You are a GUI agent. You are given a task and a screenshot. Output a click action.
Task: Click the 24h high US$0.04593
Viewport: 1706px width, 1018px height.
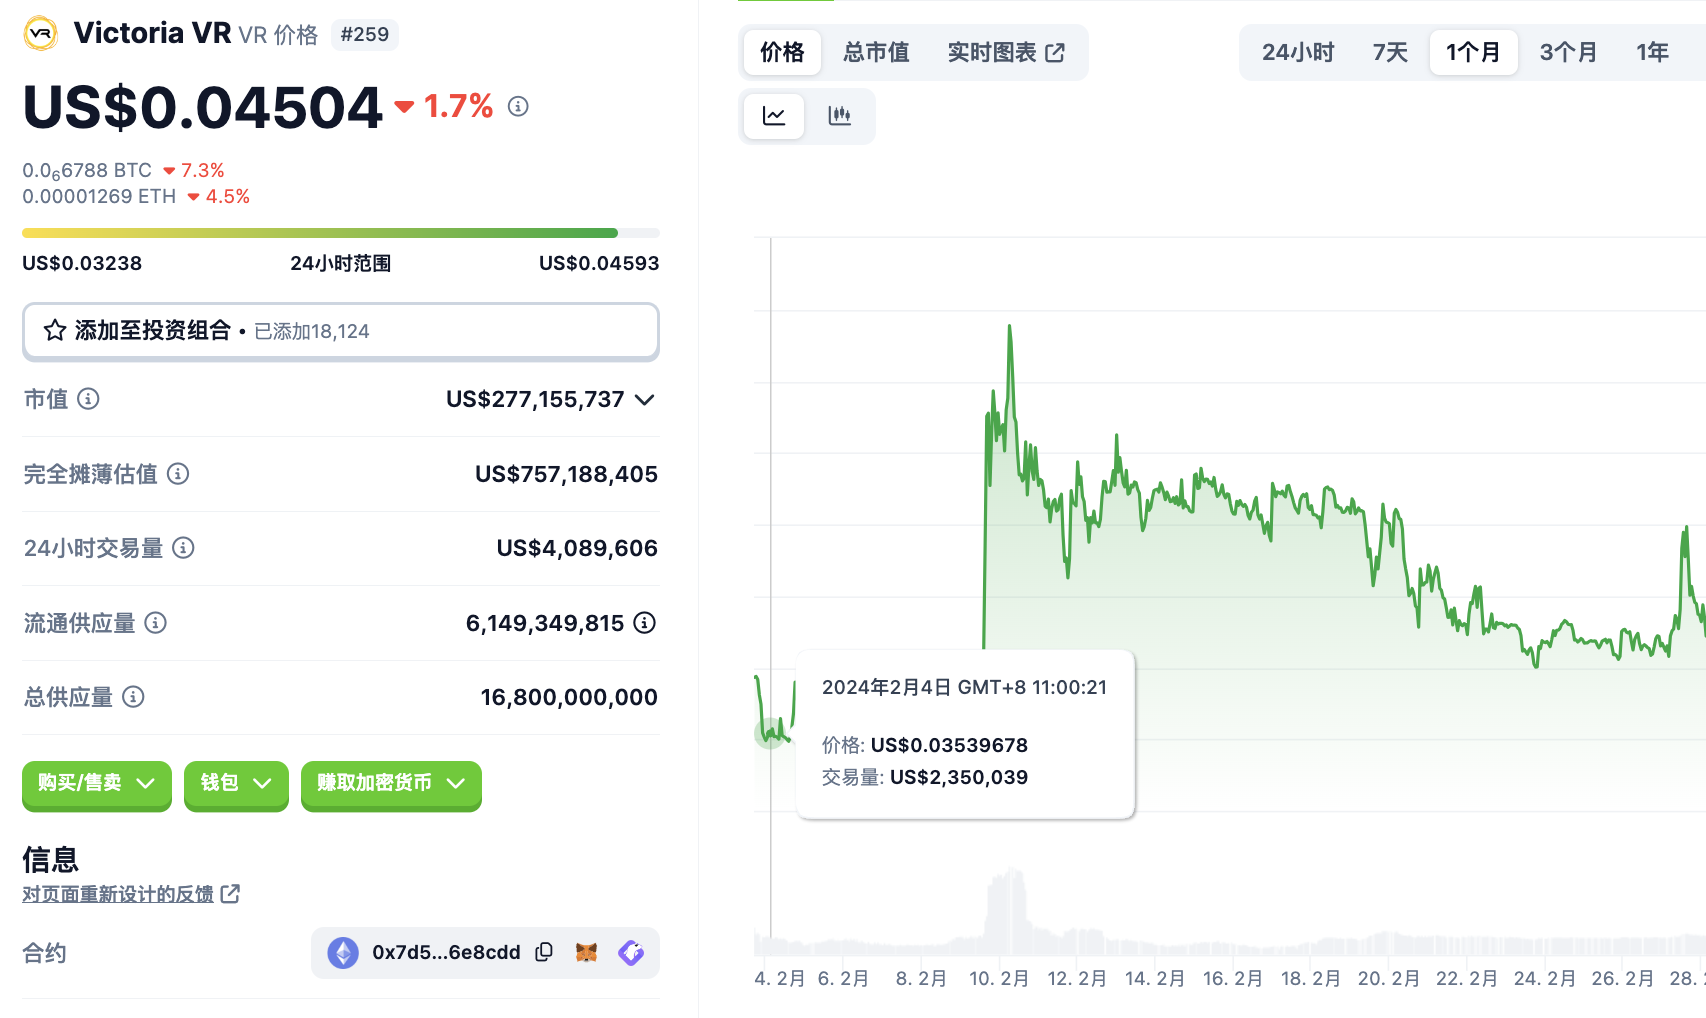[x=599, y=263]
